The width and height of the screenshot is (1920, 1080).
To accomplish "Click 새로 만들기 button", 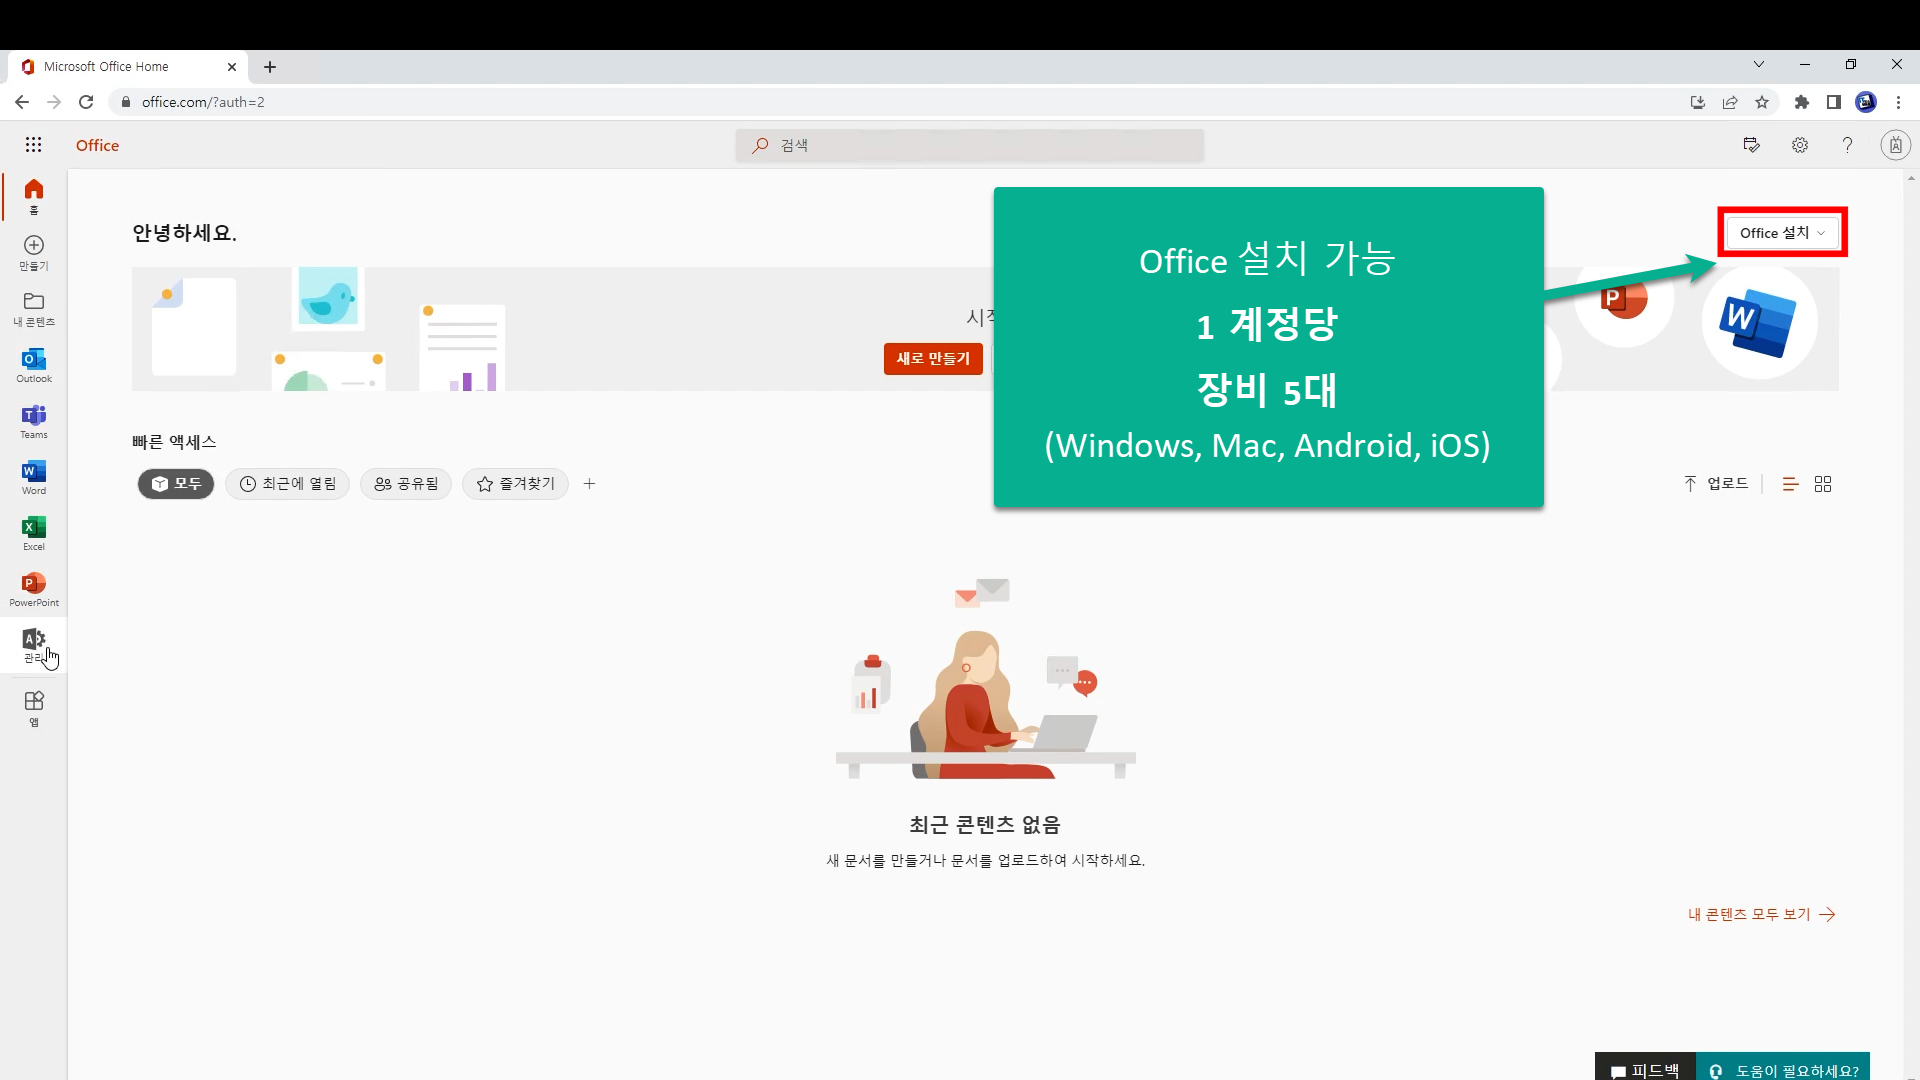I will pyautogui.click(x=933, y=359).
